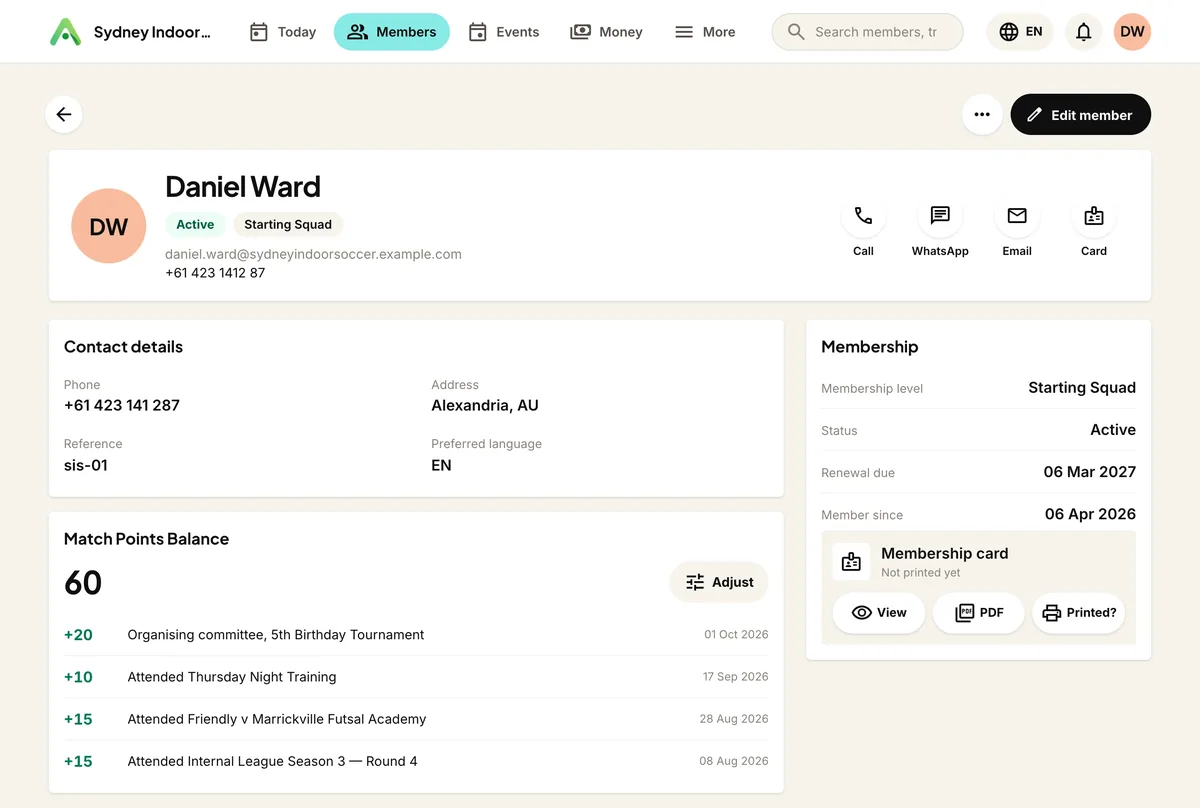Screen dimensions: 1200x808
Task: Open the EN language selector
Action: coord(1020,32)
